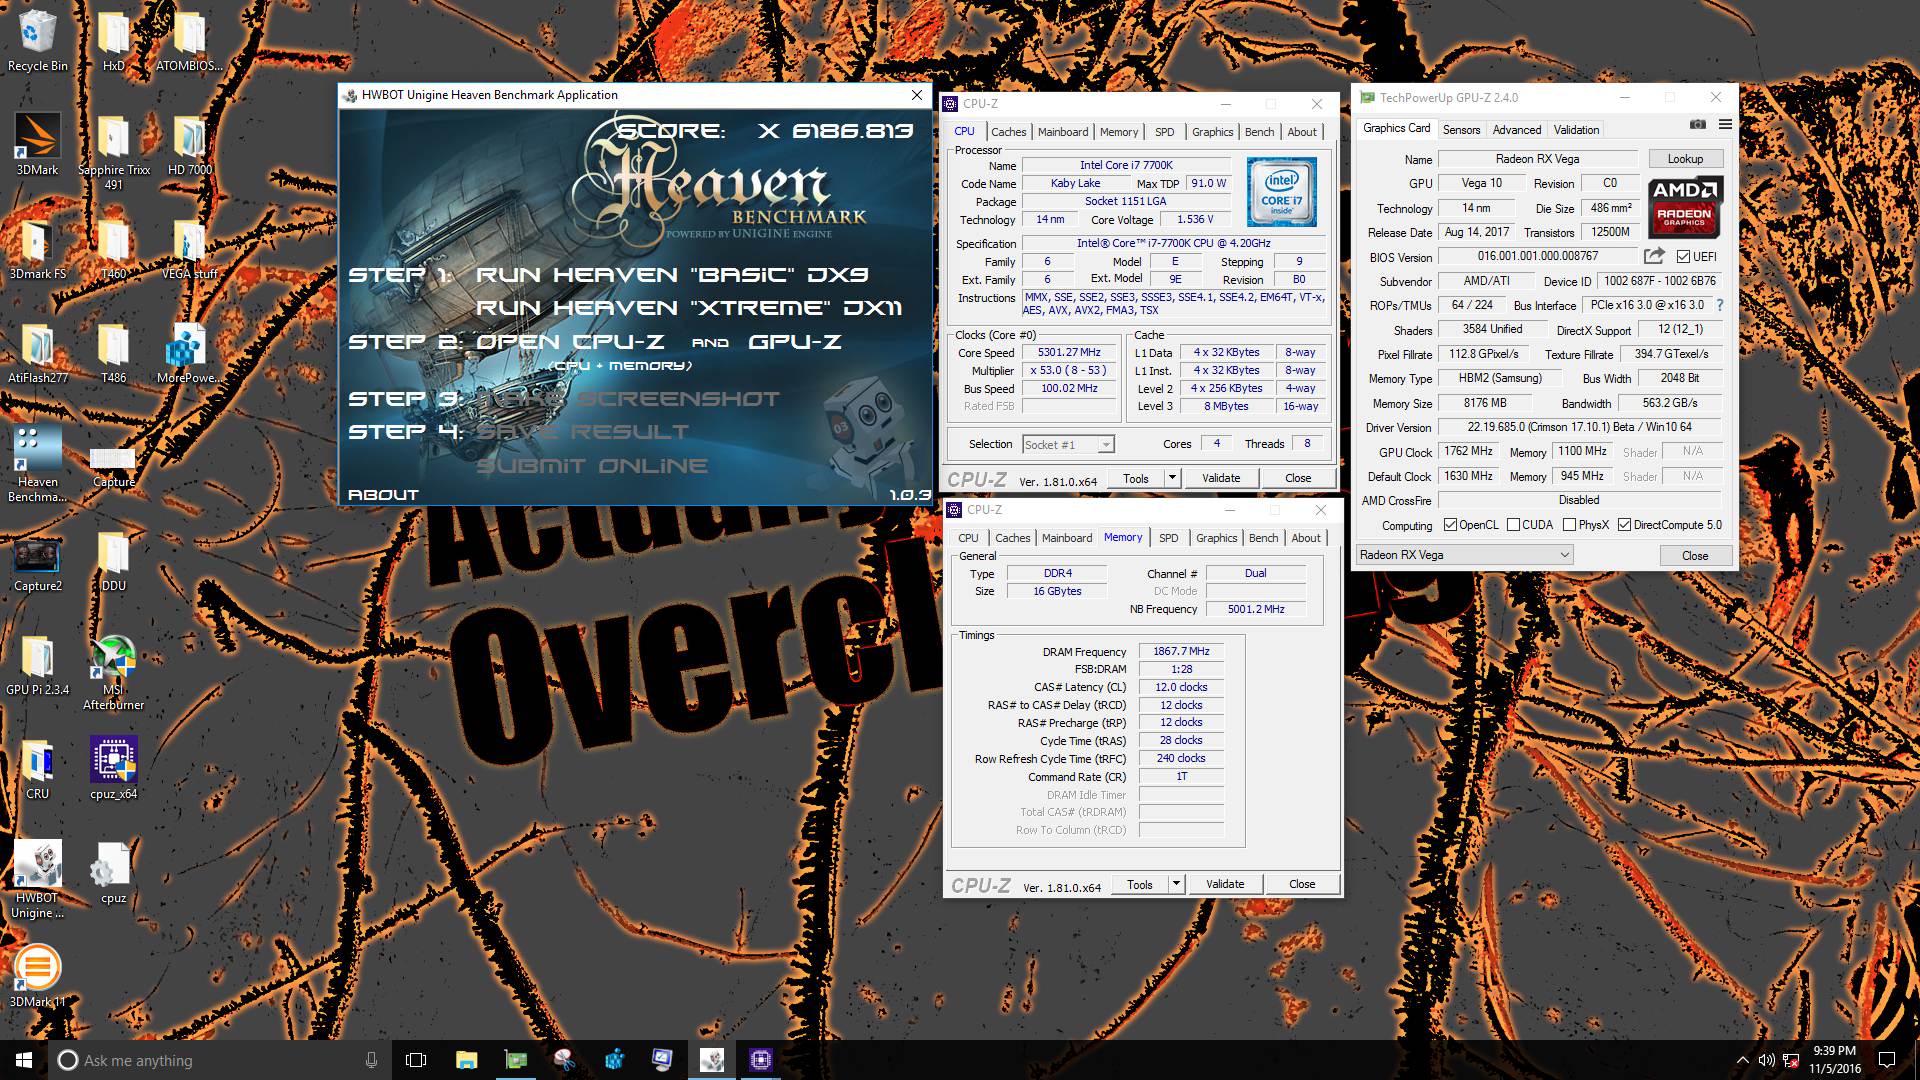Open the HxD folder icon
The image size is (1920, 1080).
[113, 40]
